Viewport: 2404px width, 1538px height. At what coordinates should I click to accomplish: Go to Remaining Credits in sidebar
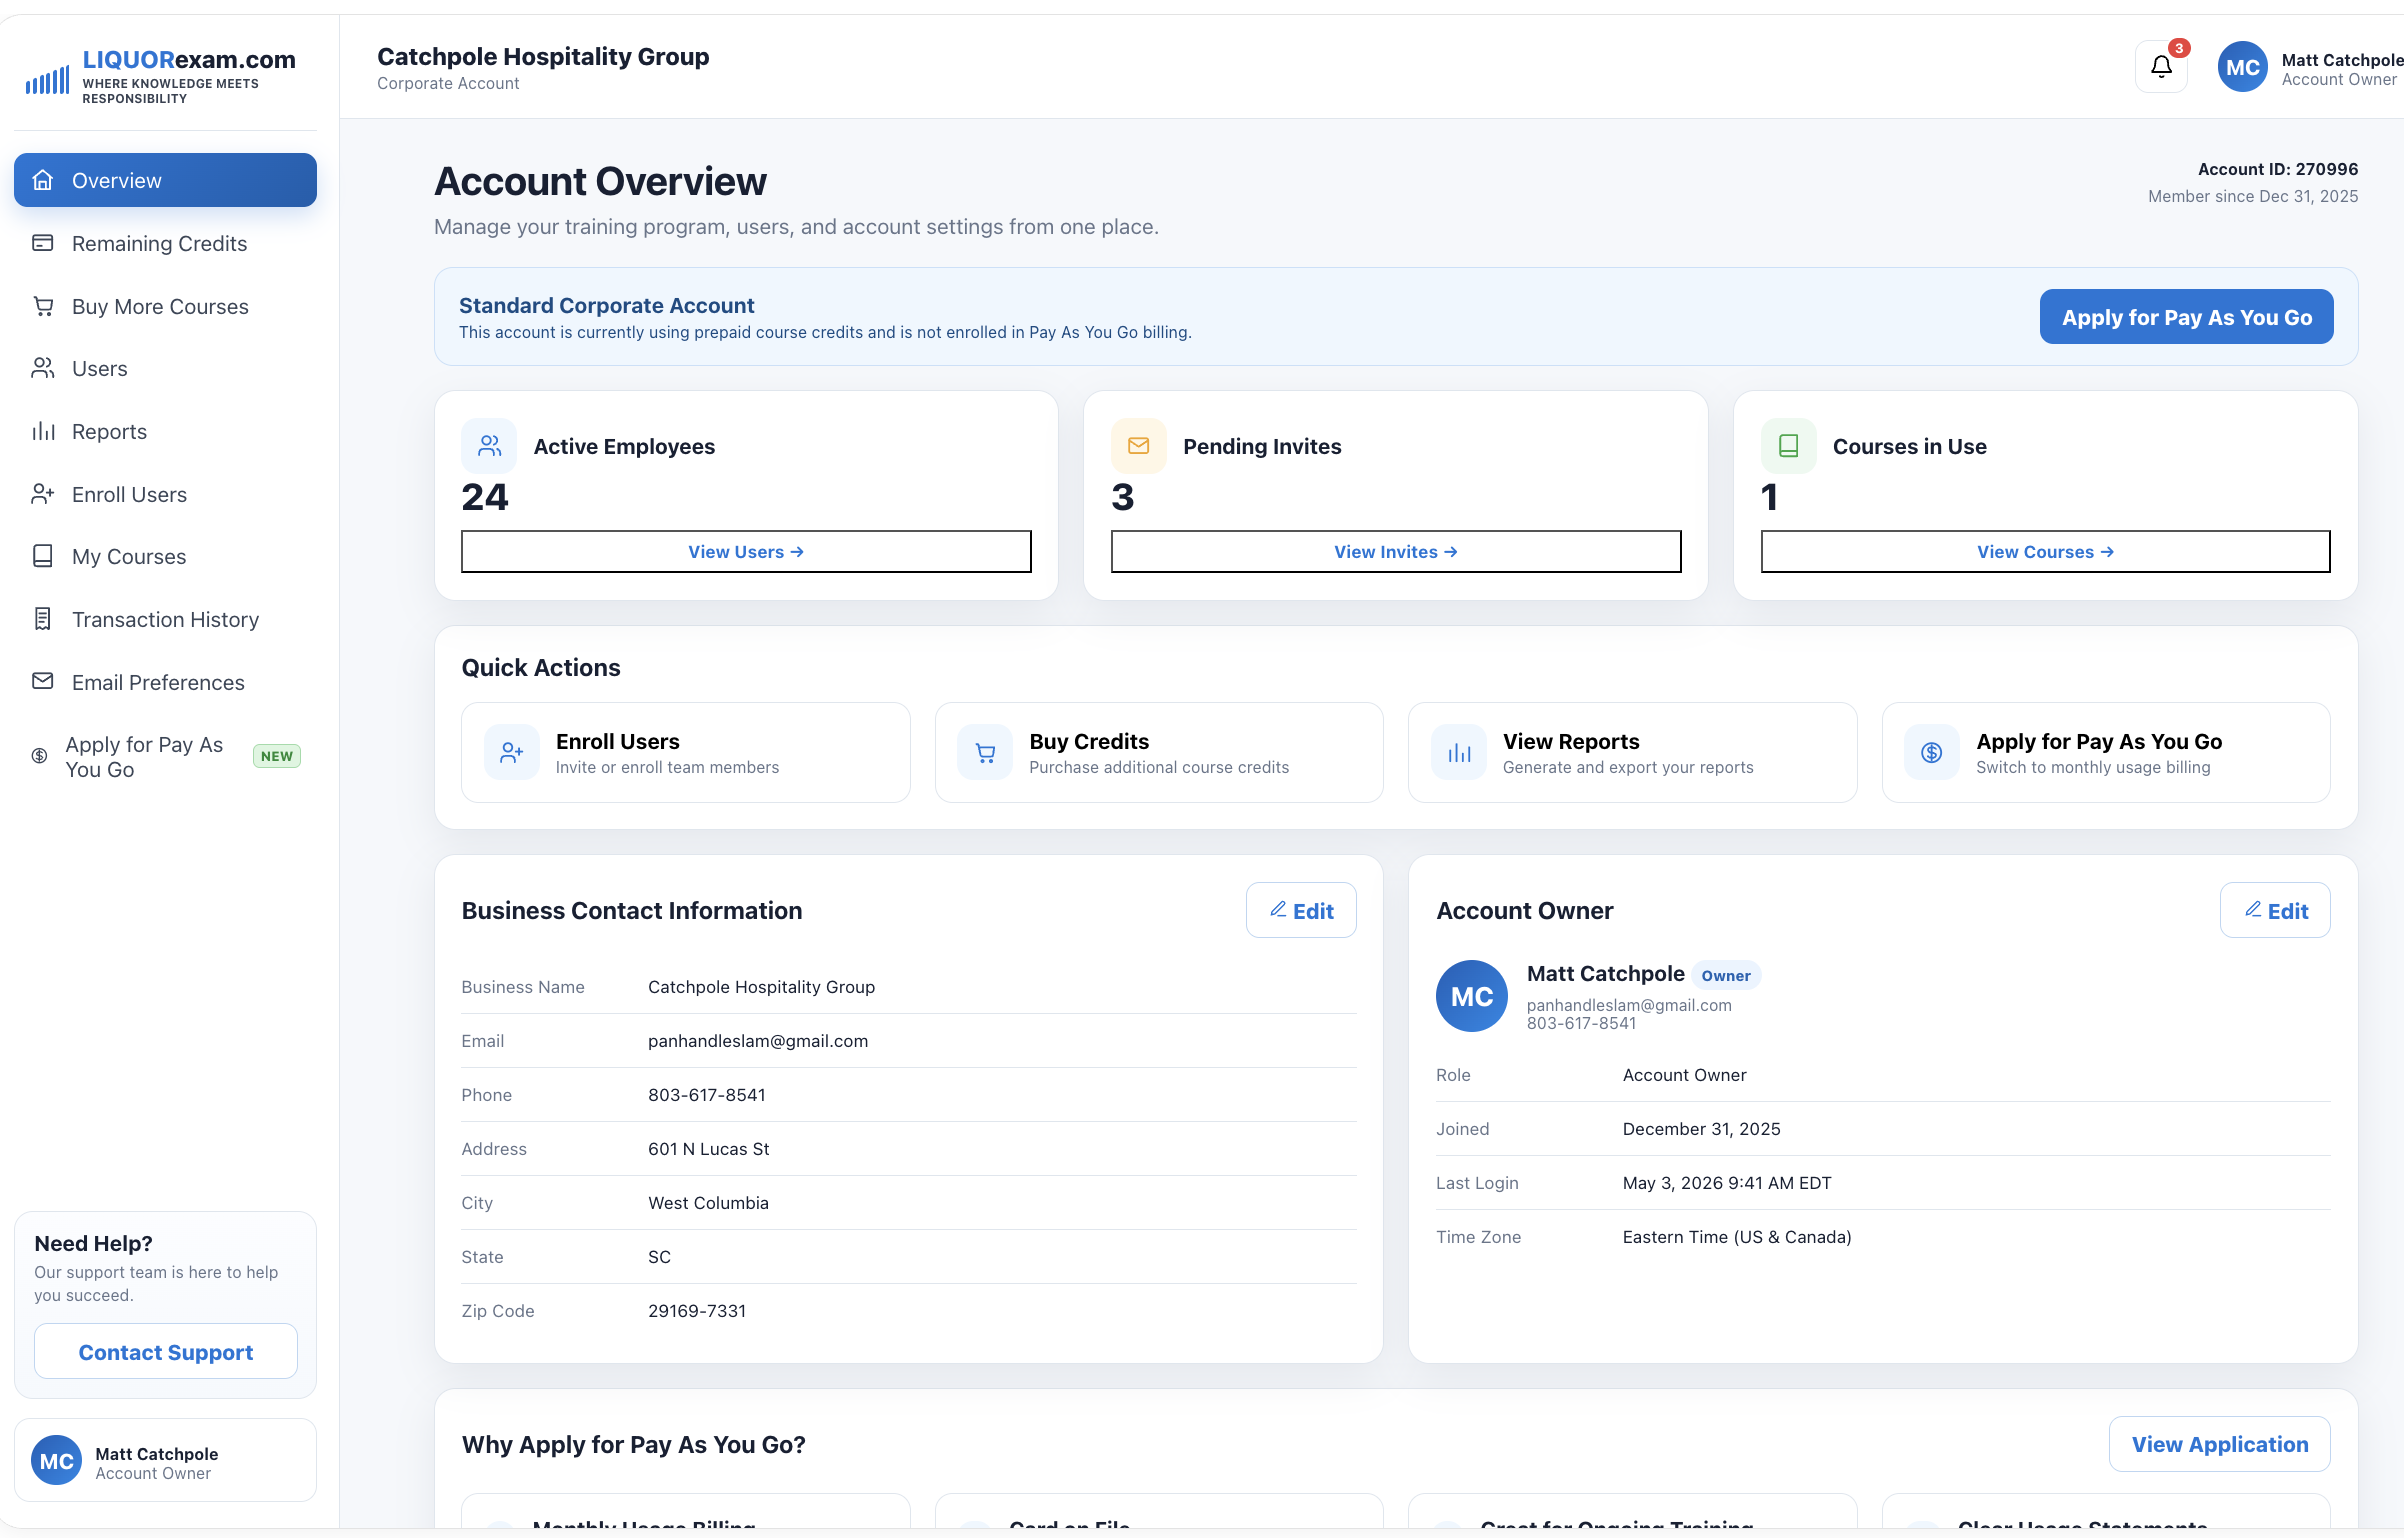165,243
